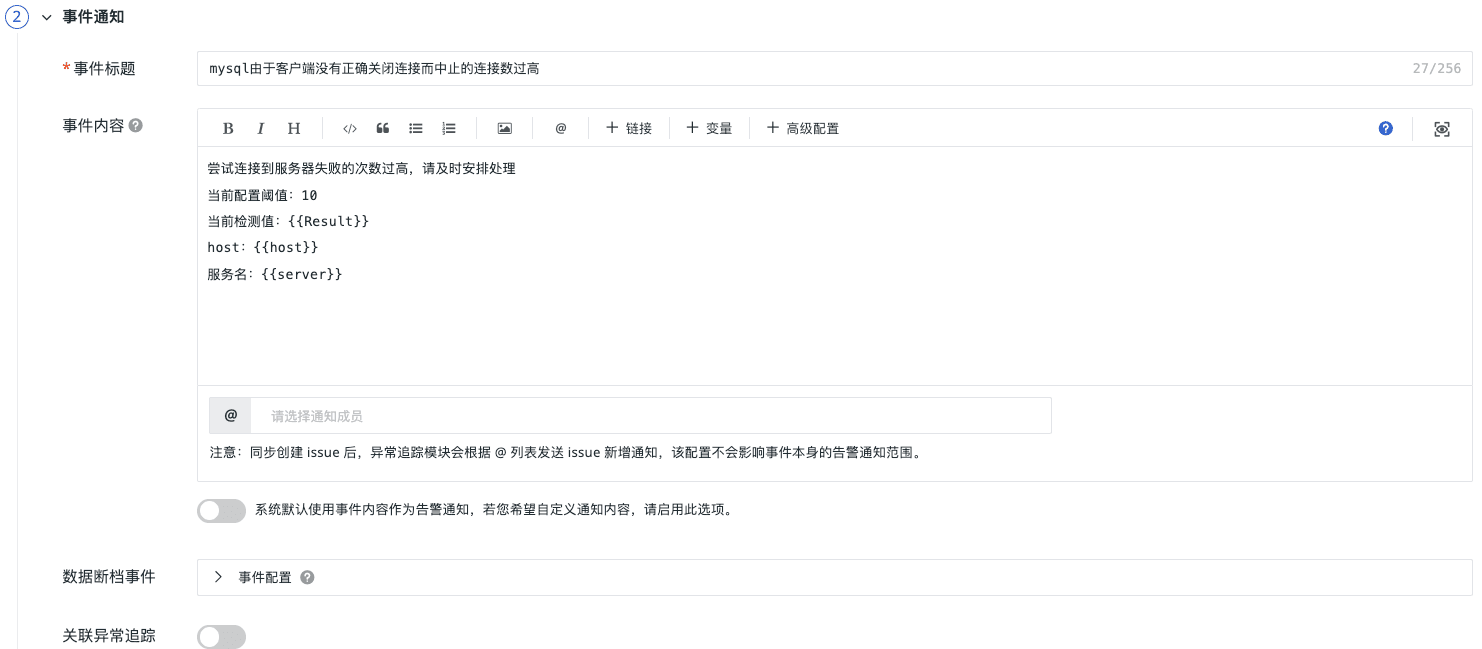Switch editor to fullscreen mode
This screenshot has height=649, width=1482.
1441,128
